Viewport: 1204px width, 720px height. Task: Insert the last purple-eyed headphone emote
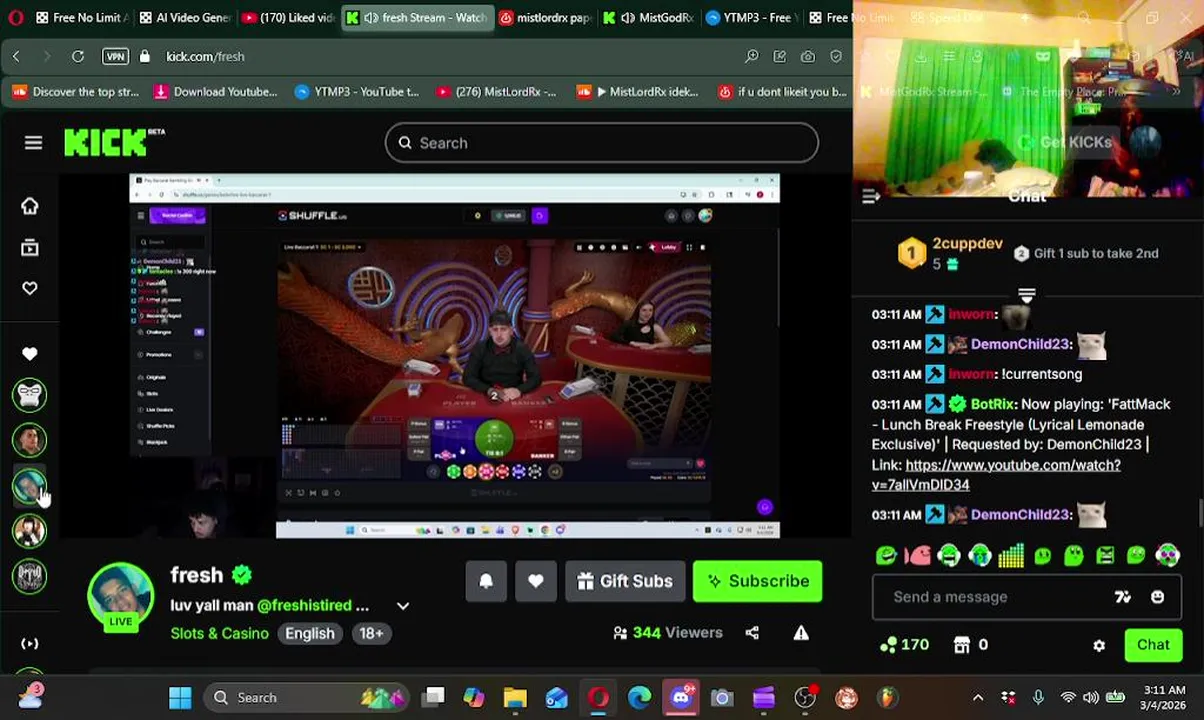tap(1167, 555)
